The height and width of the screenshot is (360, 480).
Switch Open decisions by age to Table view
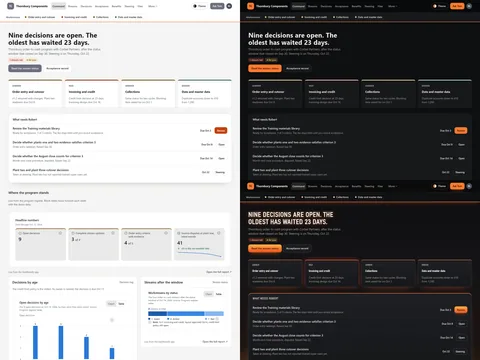pos(121,304)
